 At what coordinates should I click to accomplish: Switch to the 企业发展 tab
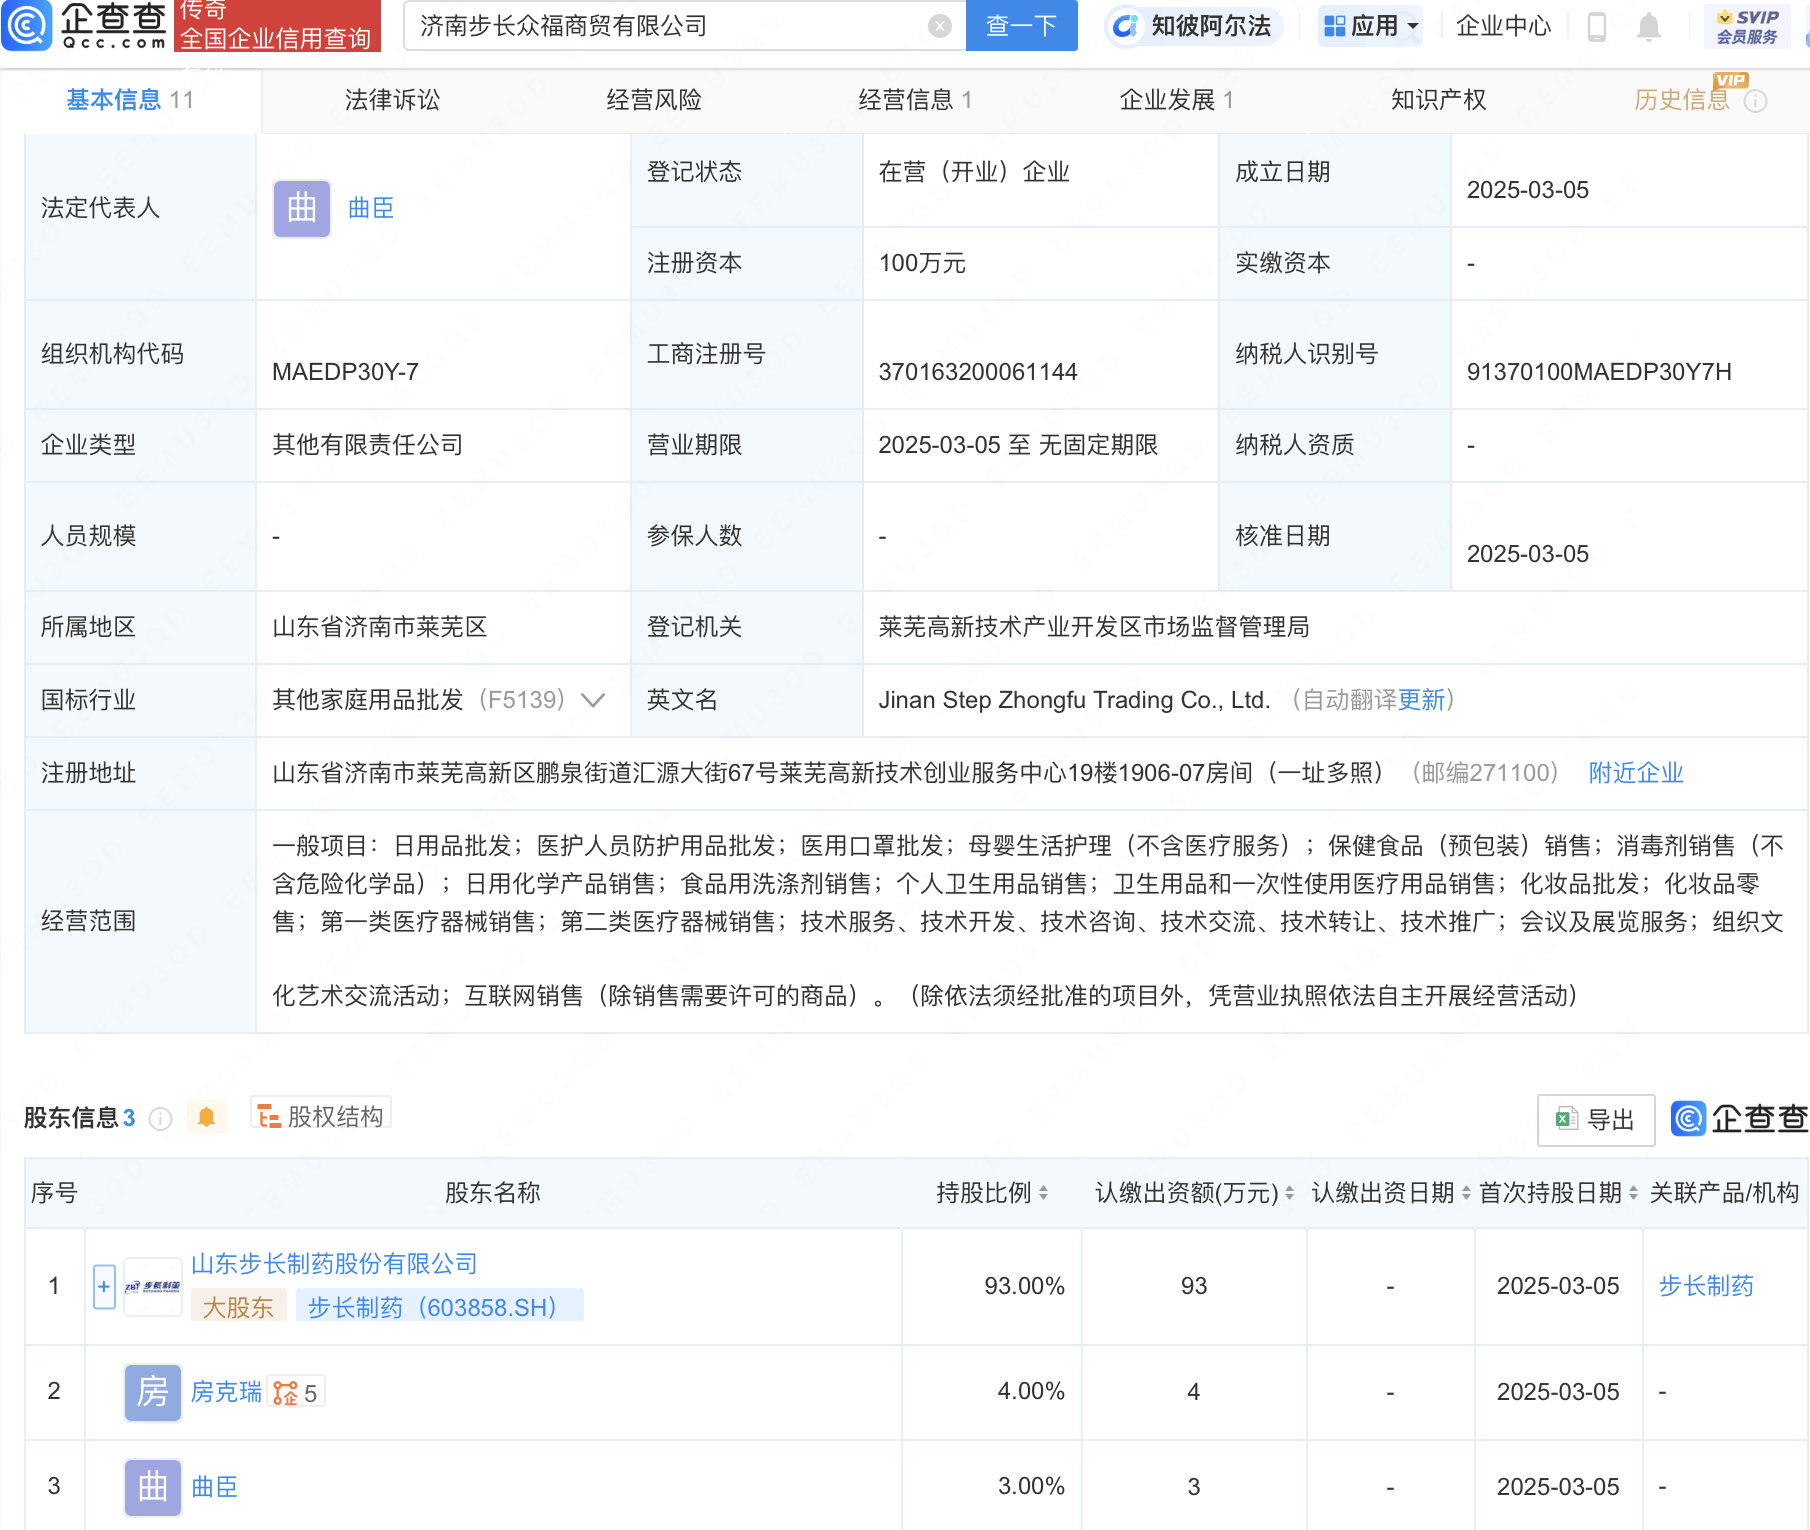(1176, 100)
